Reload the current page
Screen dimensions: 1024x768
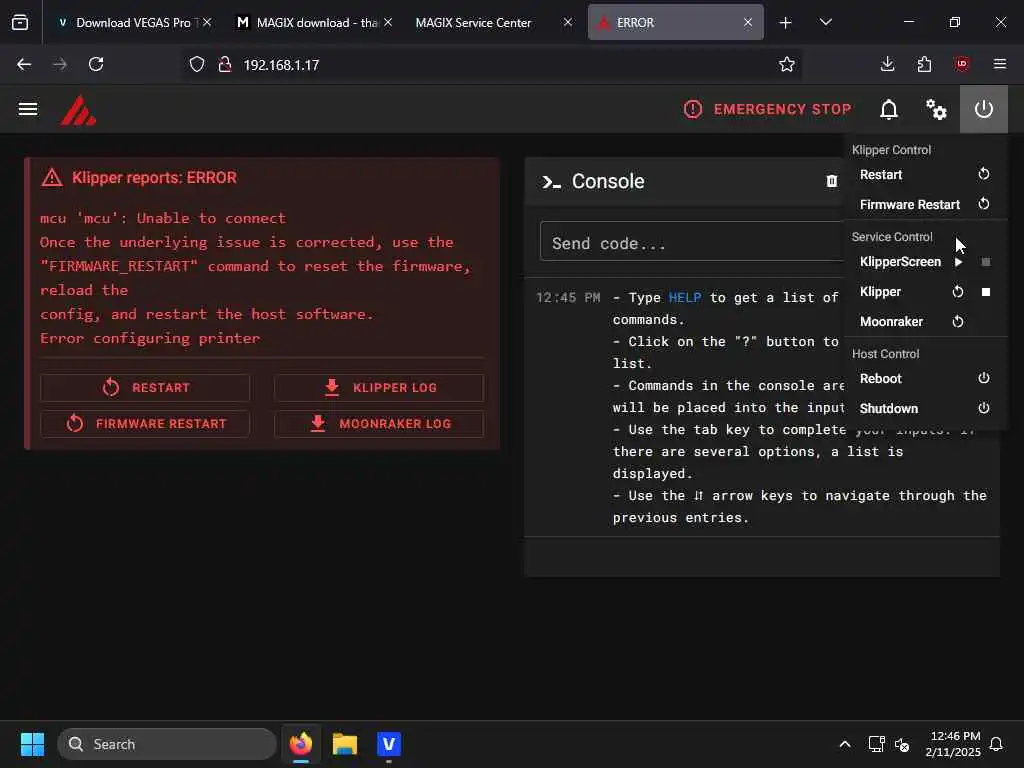tap(96, 64)
